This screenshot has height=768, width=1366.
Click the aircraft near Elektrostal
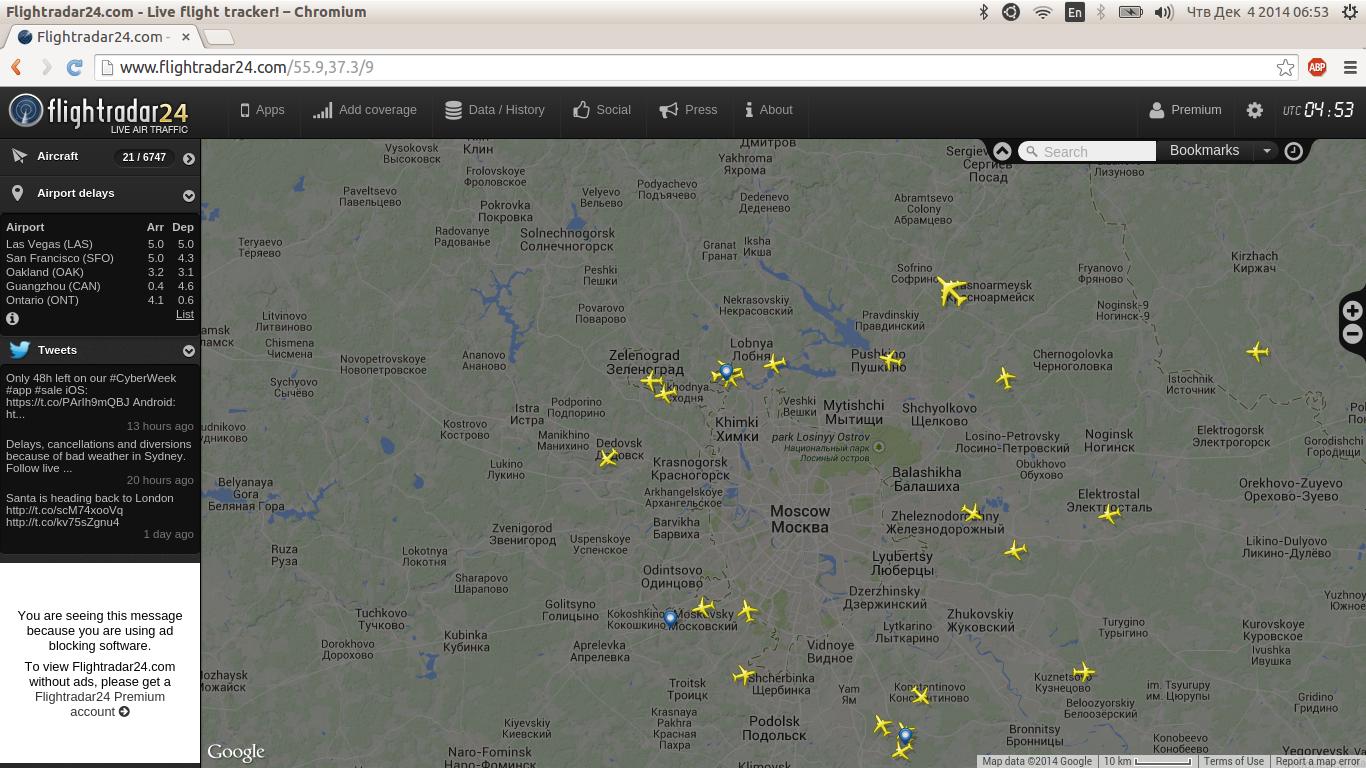point(1109,514)
